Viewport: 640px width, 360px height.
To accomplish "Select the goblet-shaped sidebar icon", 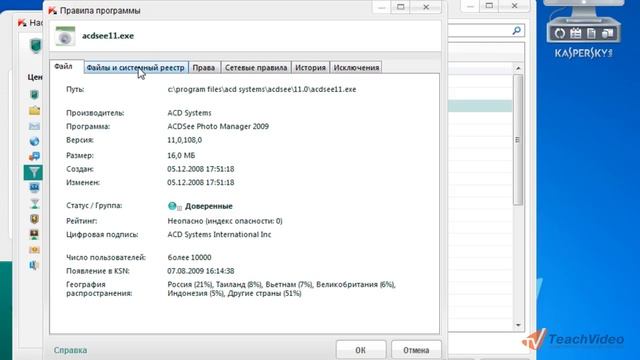I will click(34, 203).
